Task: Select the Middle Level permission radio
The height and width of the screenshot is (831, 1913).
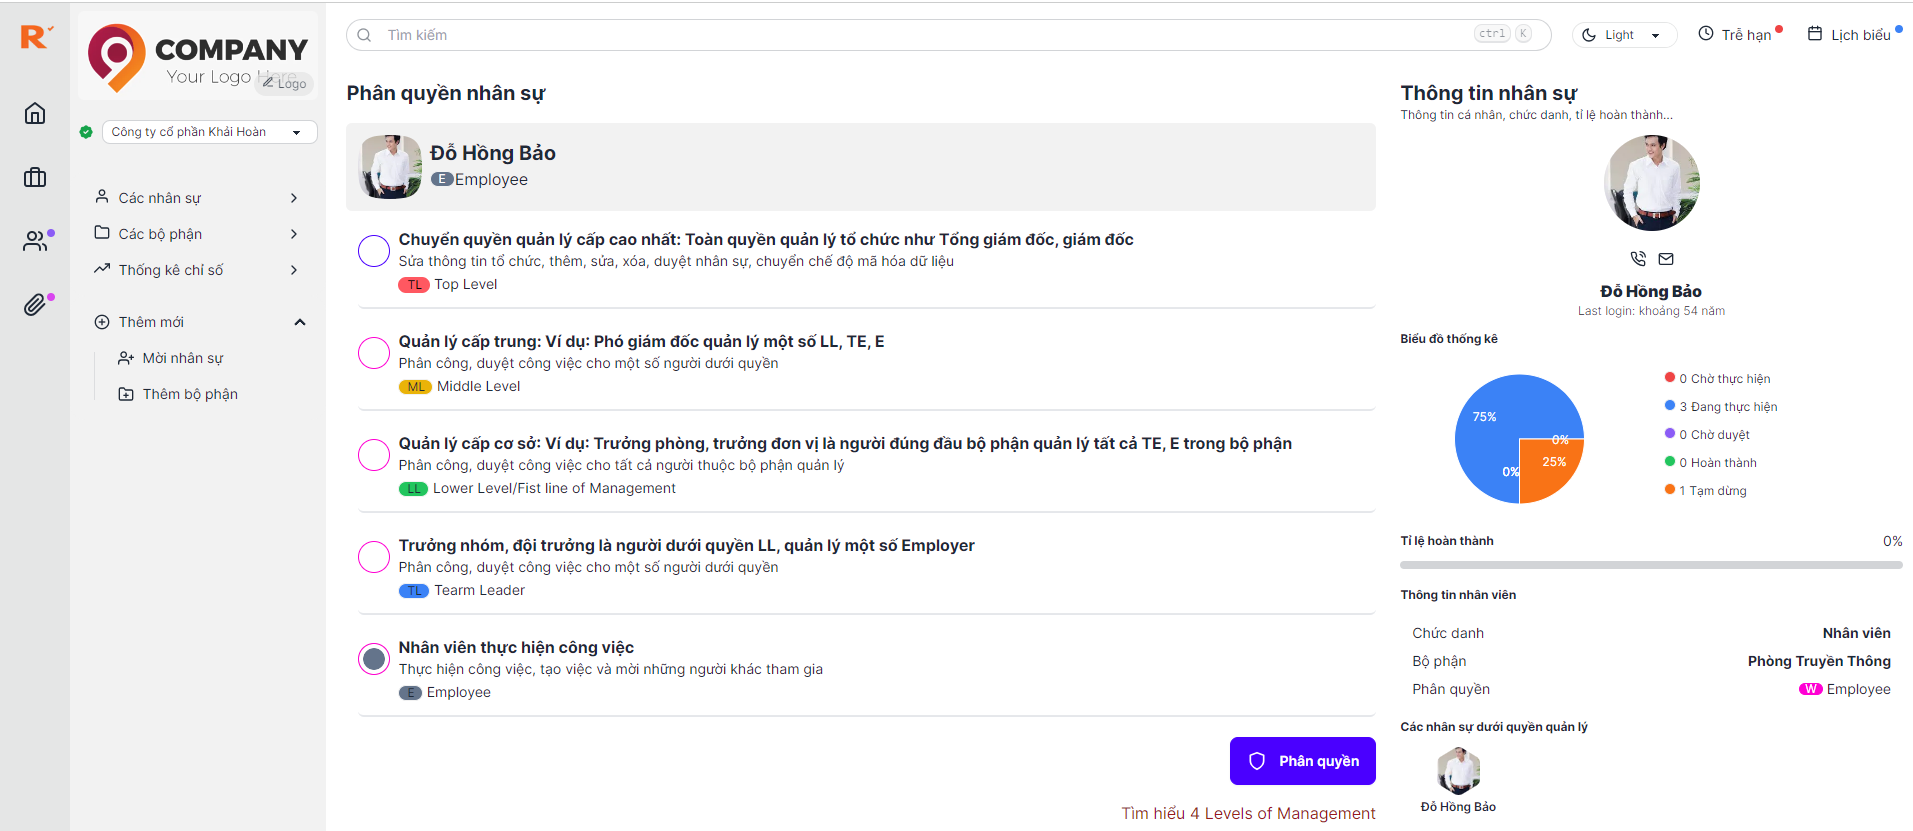Action: point(374,353)
